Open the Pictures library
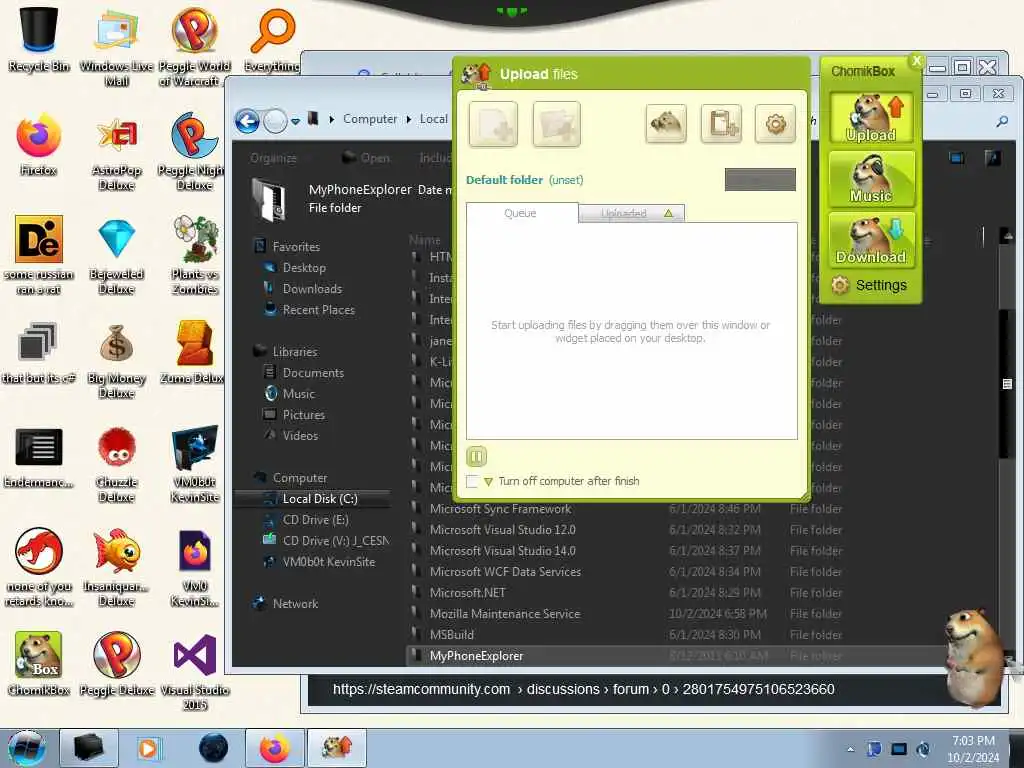Screen dimensions: 1024x768 pyautogui.click(x=304, y=415)
